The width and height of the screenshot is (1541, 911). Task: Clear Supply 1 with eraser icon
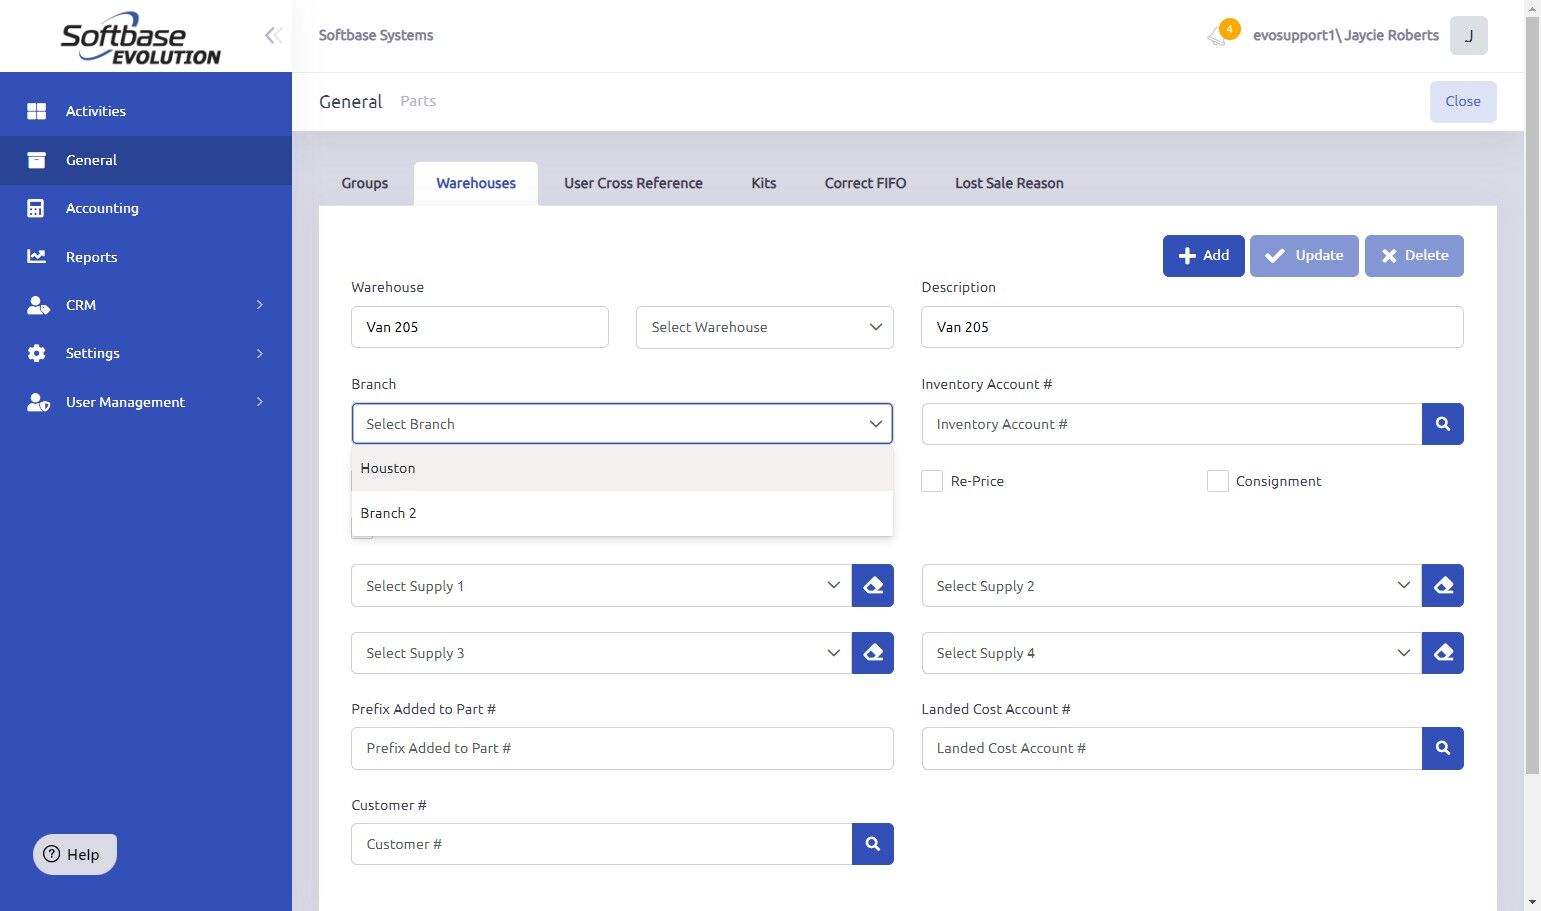pyautogui.click(x=872, y=586)
